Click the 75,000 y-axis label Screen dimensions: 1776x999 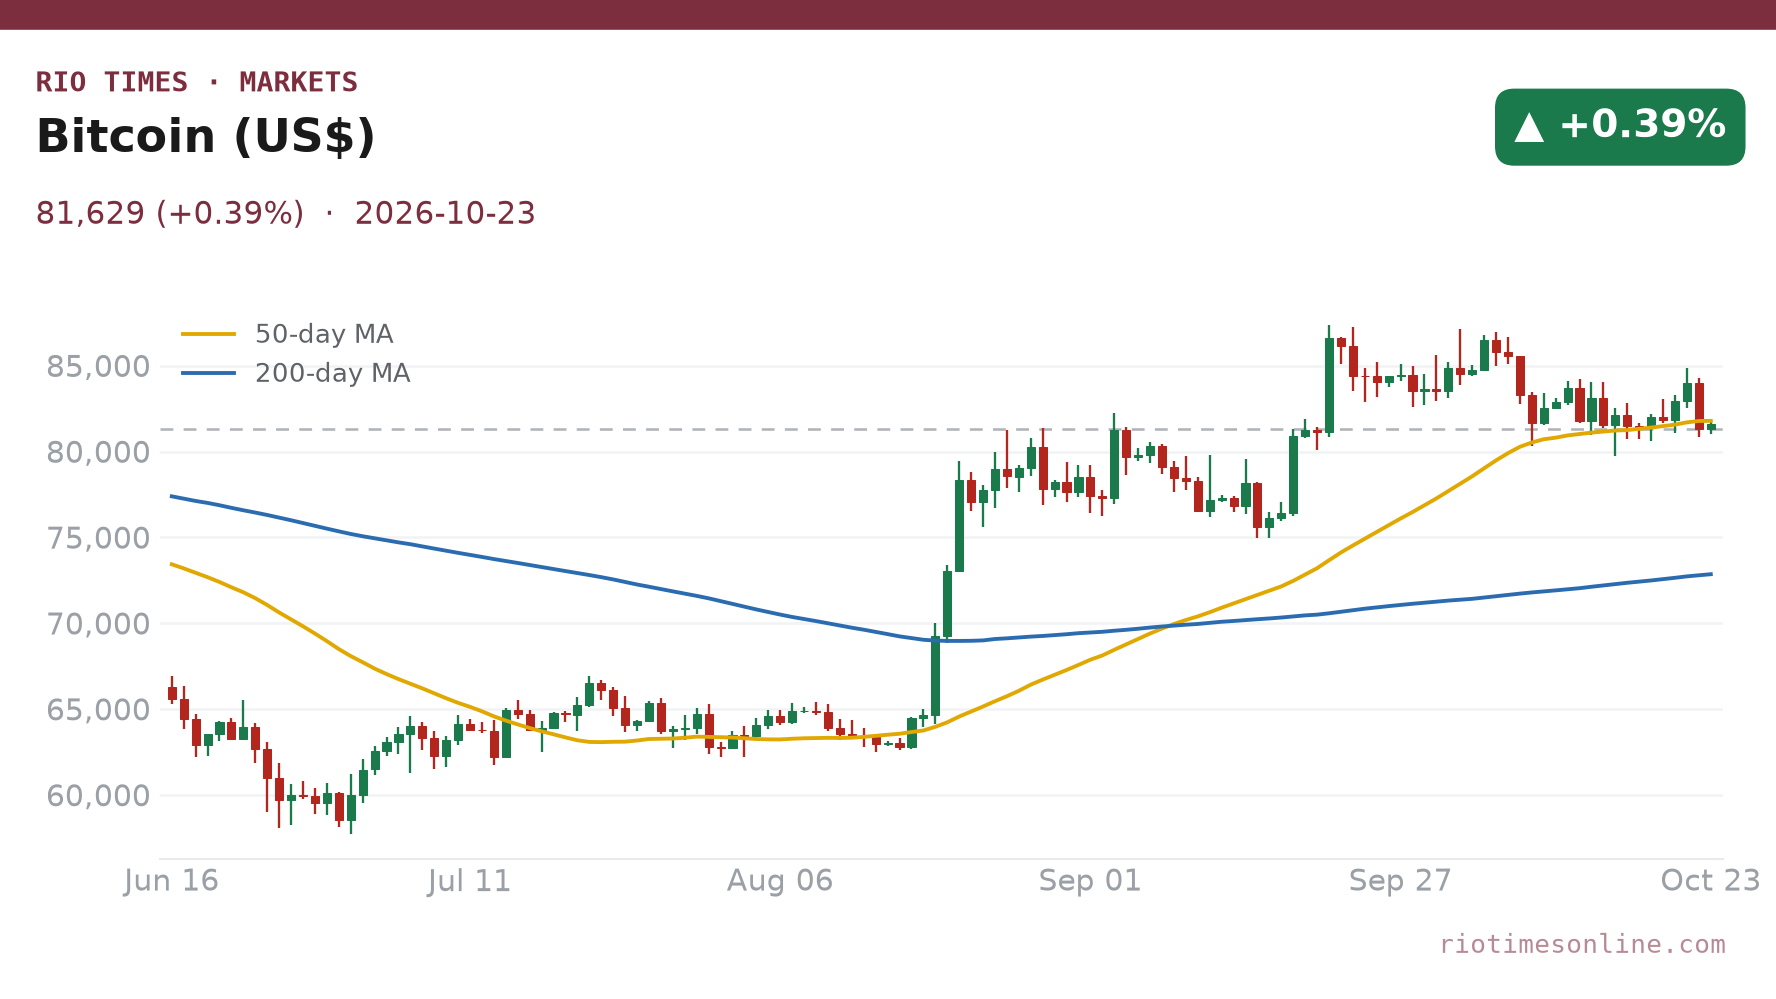tap(98, 539)
